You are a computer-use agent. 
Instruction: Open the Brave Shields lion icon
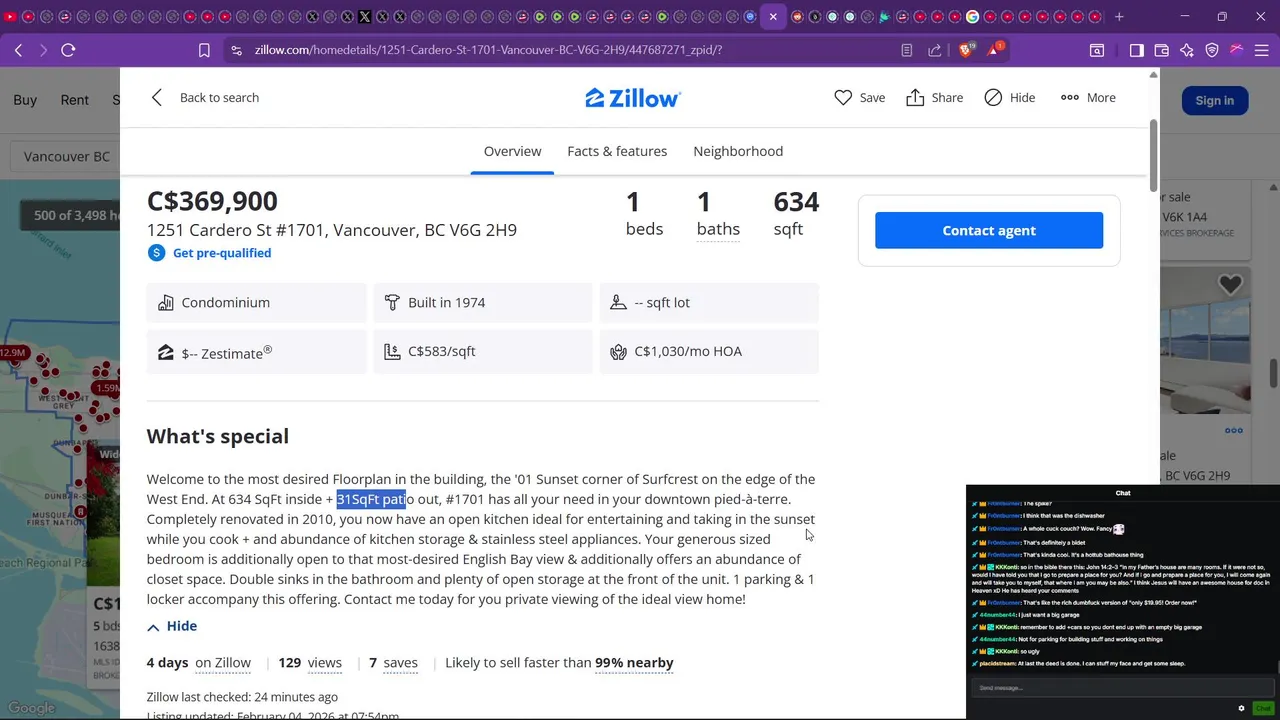966,50
